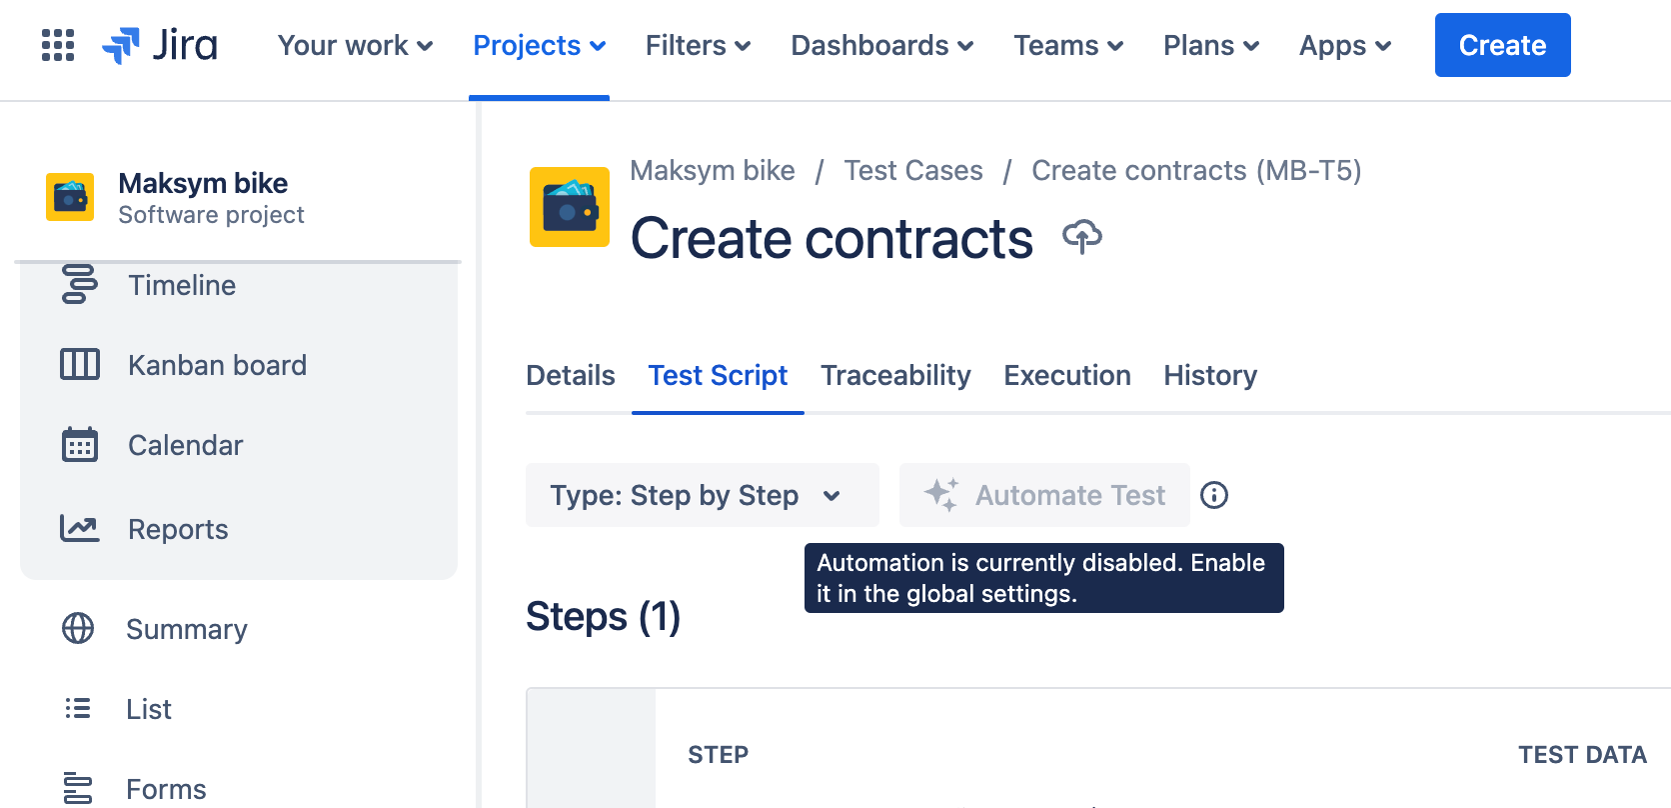Screen dimensions: 1671x808
Task: Open the Kanban board icon
Action: [80, 365]
